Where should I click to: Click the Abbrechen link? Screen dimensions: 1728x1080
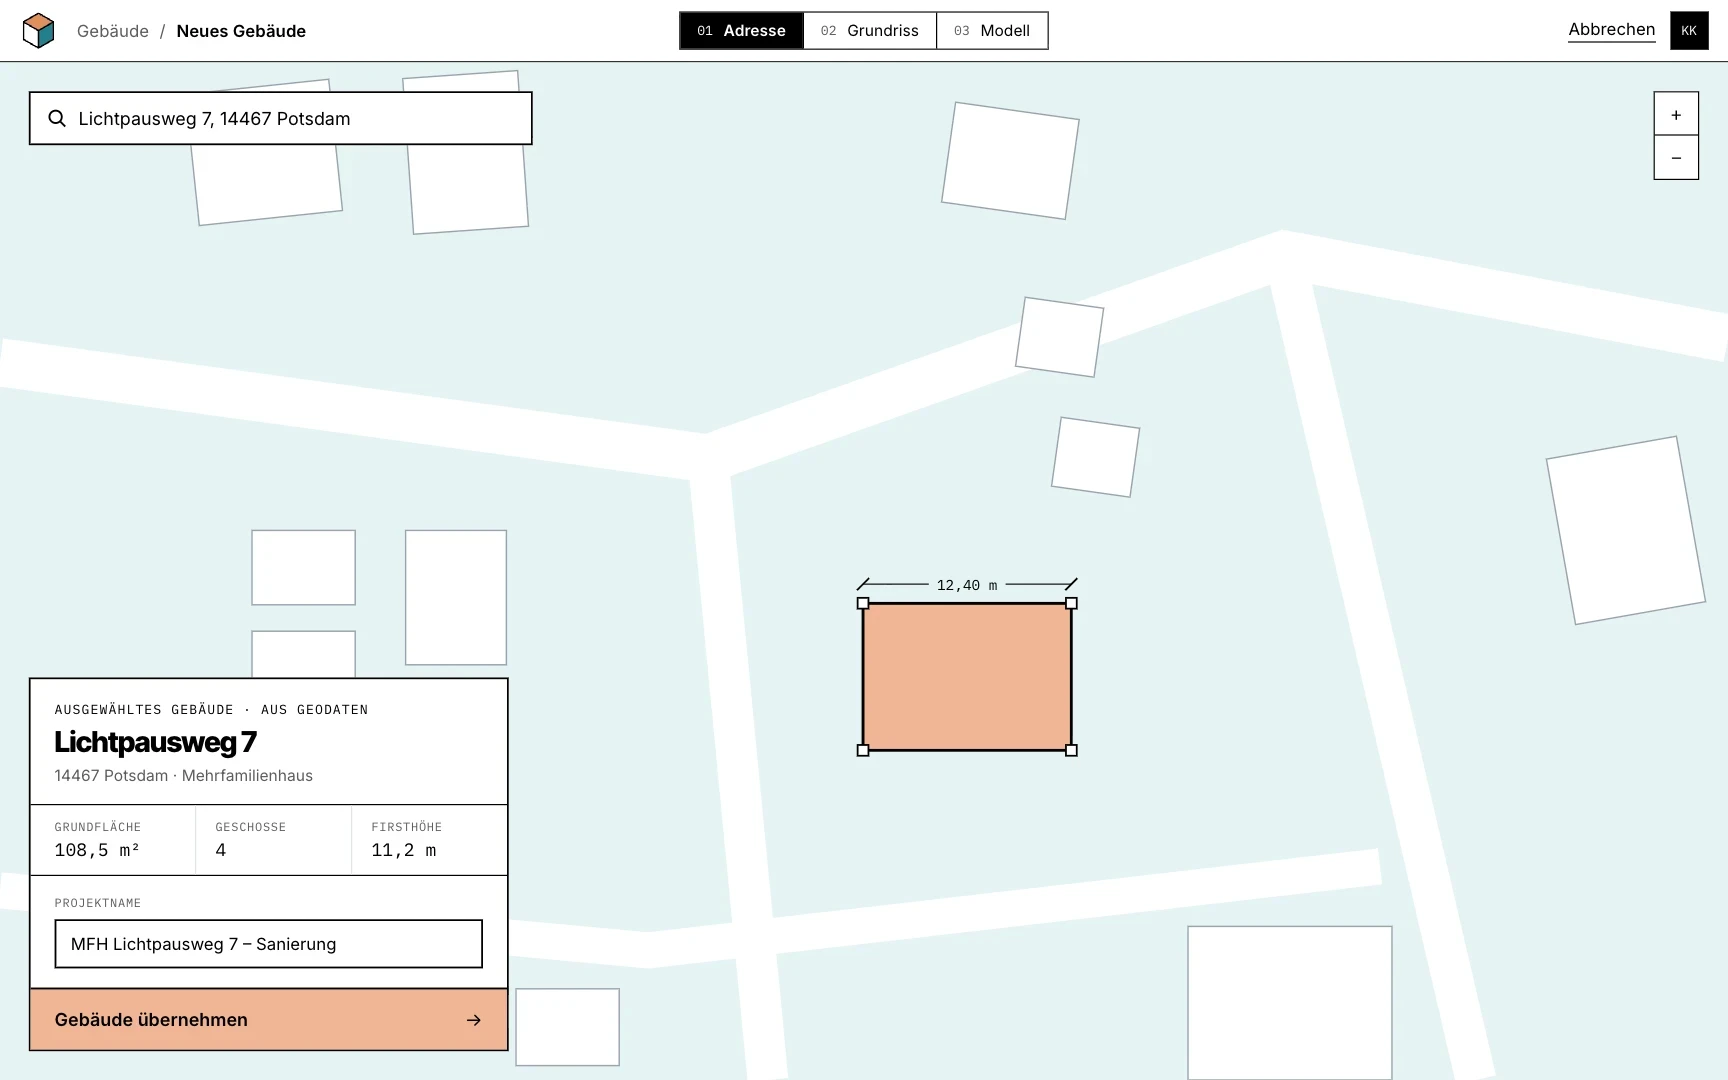click(x=1611, y=30)
